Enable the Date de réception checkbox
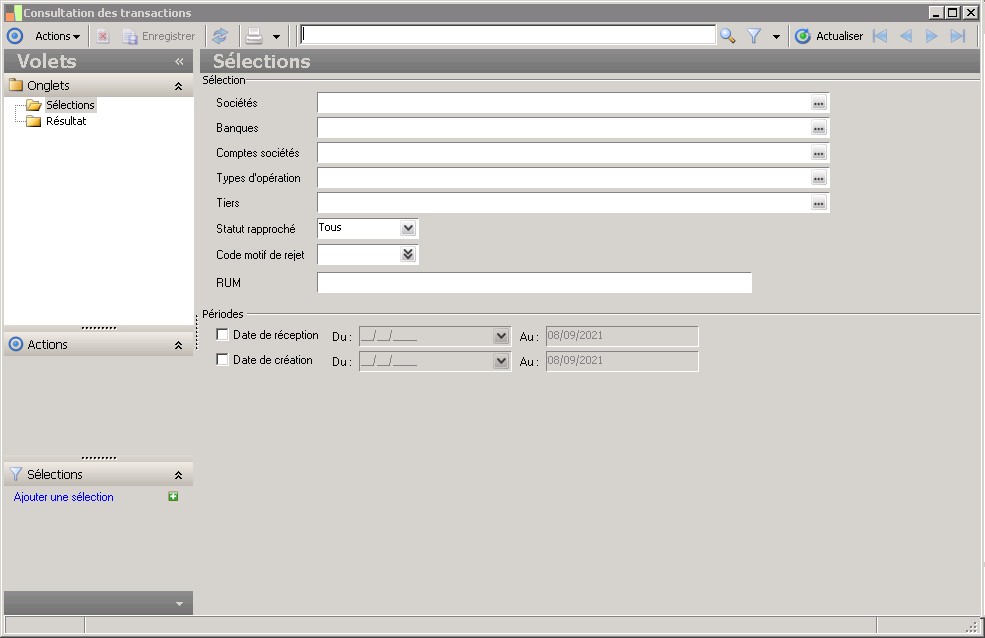Image resolution: width=985 pixels, height=638 pixels. click(x=223, y=335)
